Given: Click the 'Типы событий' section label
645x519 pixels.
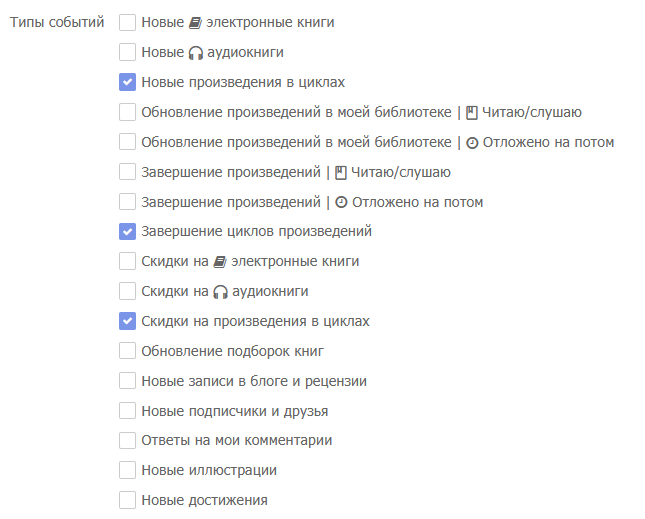Looking at the screenshot, I should [56, 22].
